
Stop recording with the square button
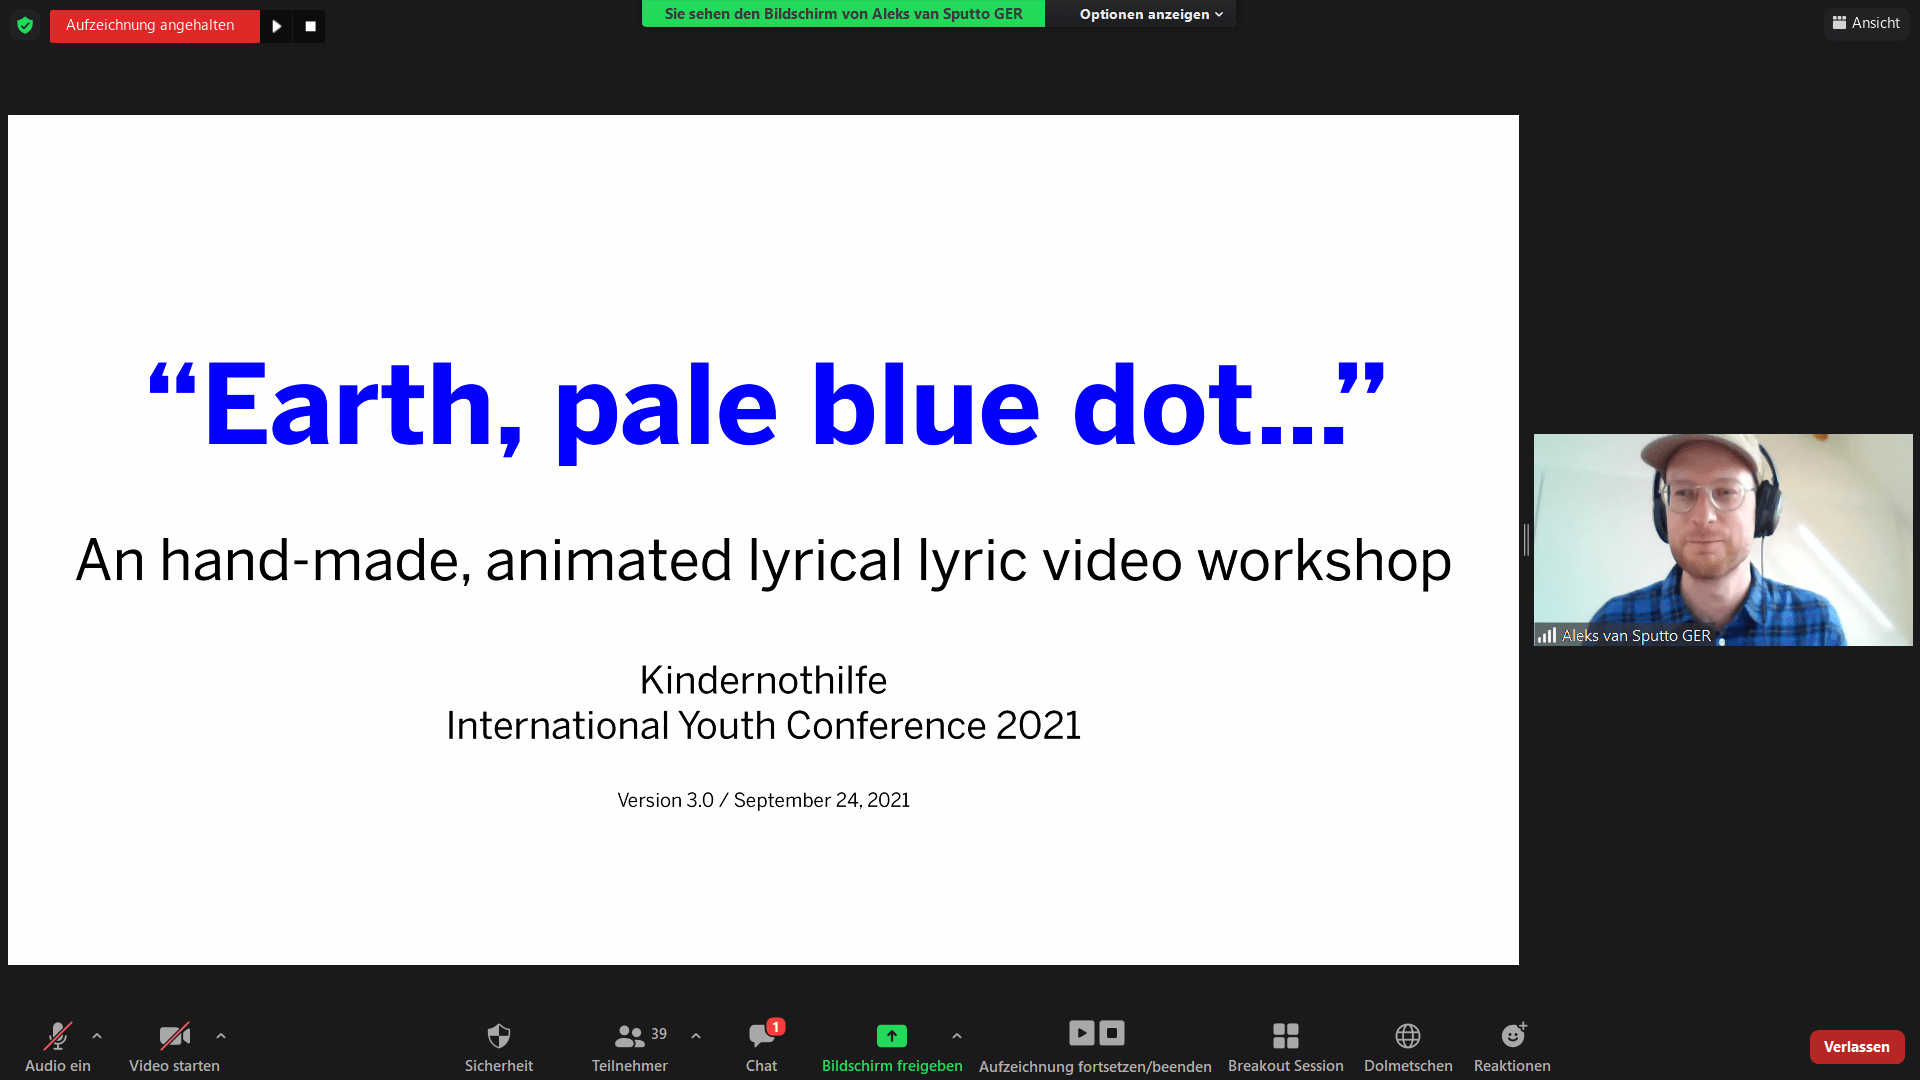(309, 26)
